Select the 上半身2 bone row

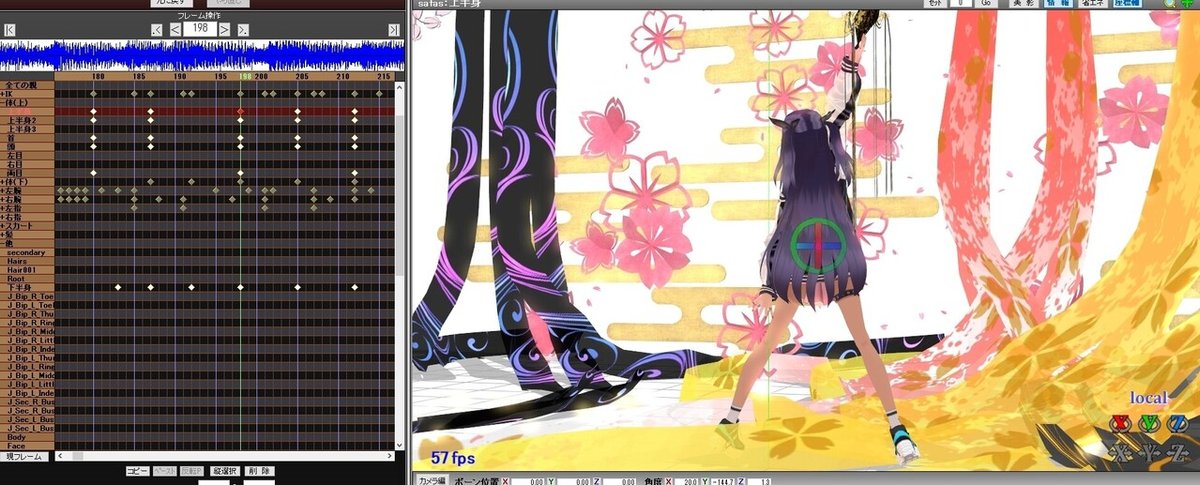pos(27,120)
